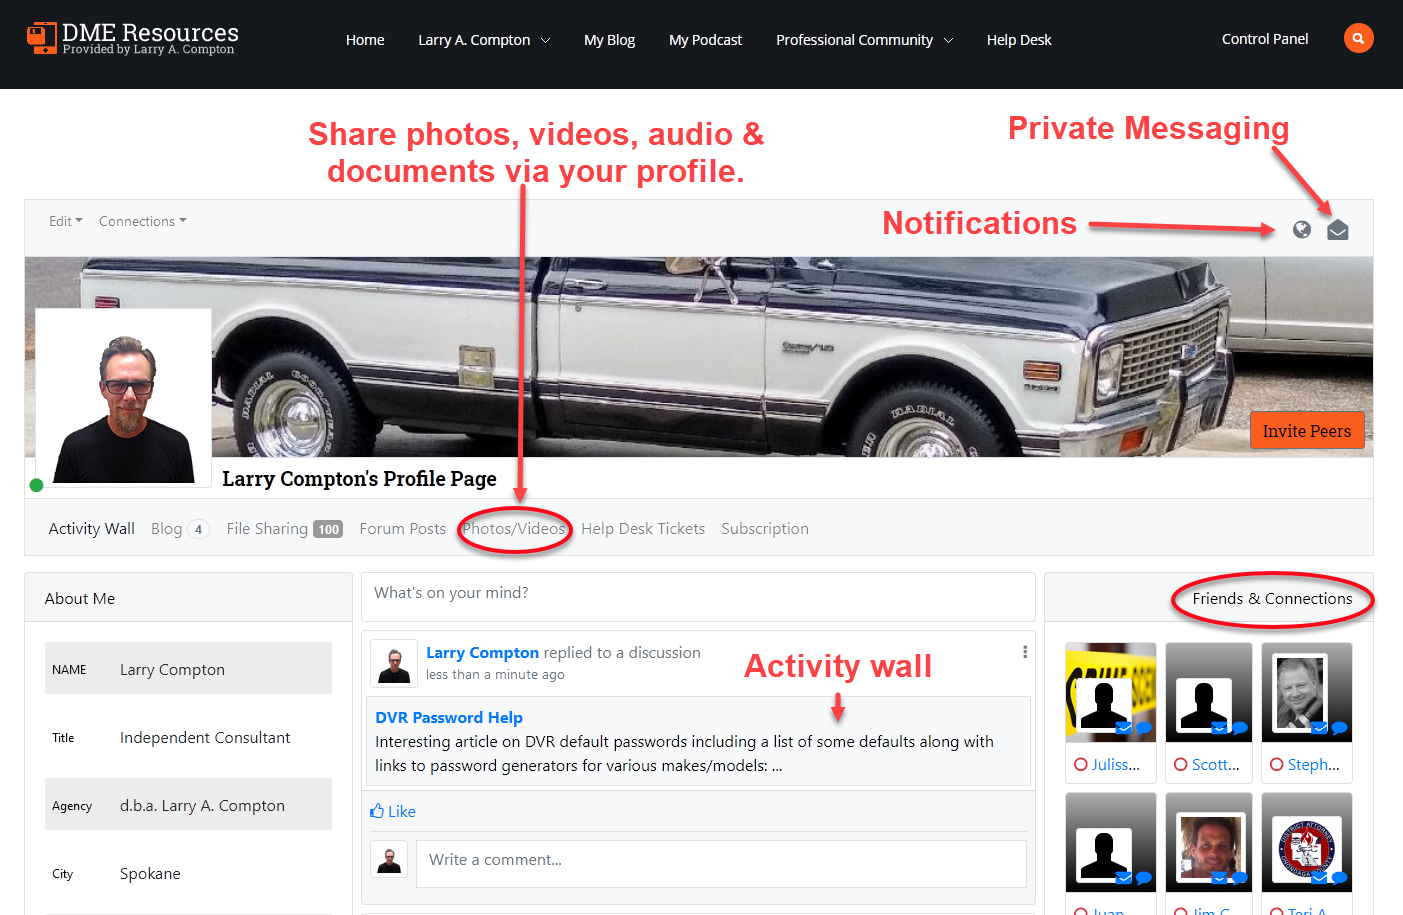Expand the Connections dropdown
Image resolution: width=1403 pixels, height=915 pixels.
142,221
